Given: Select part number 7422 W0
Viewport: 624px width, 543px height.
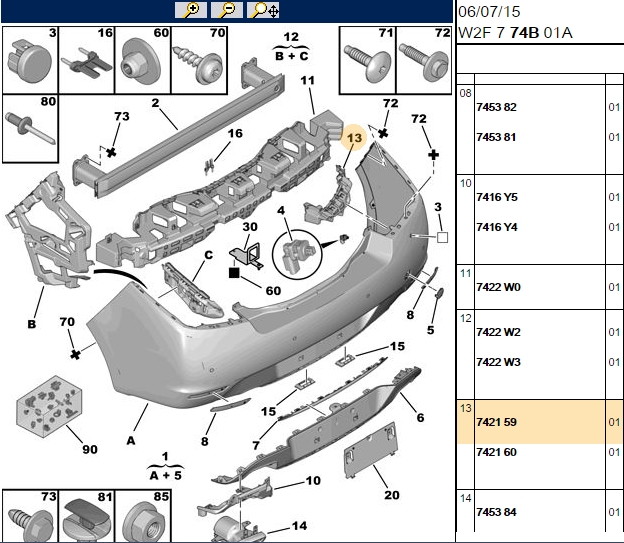Looking at the screenshot, I should (x=498, y=287).
